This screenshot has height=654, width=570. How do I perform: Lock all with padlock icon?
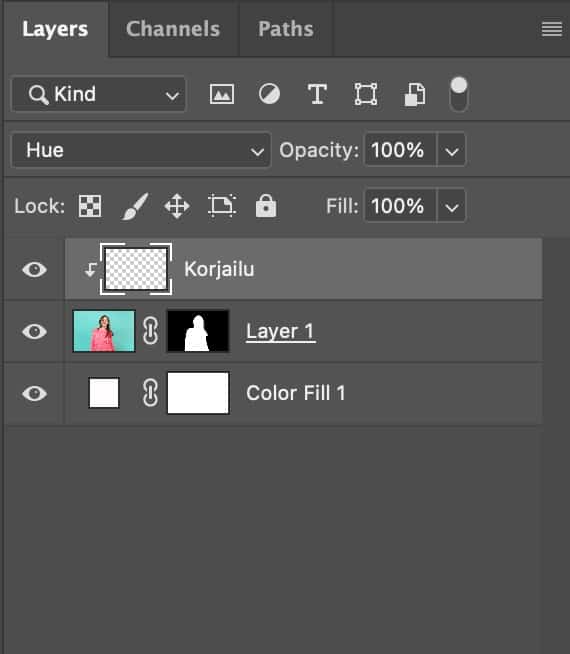(x=266, y=206)
